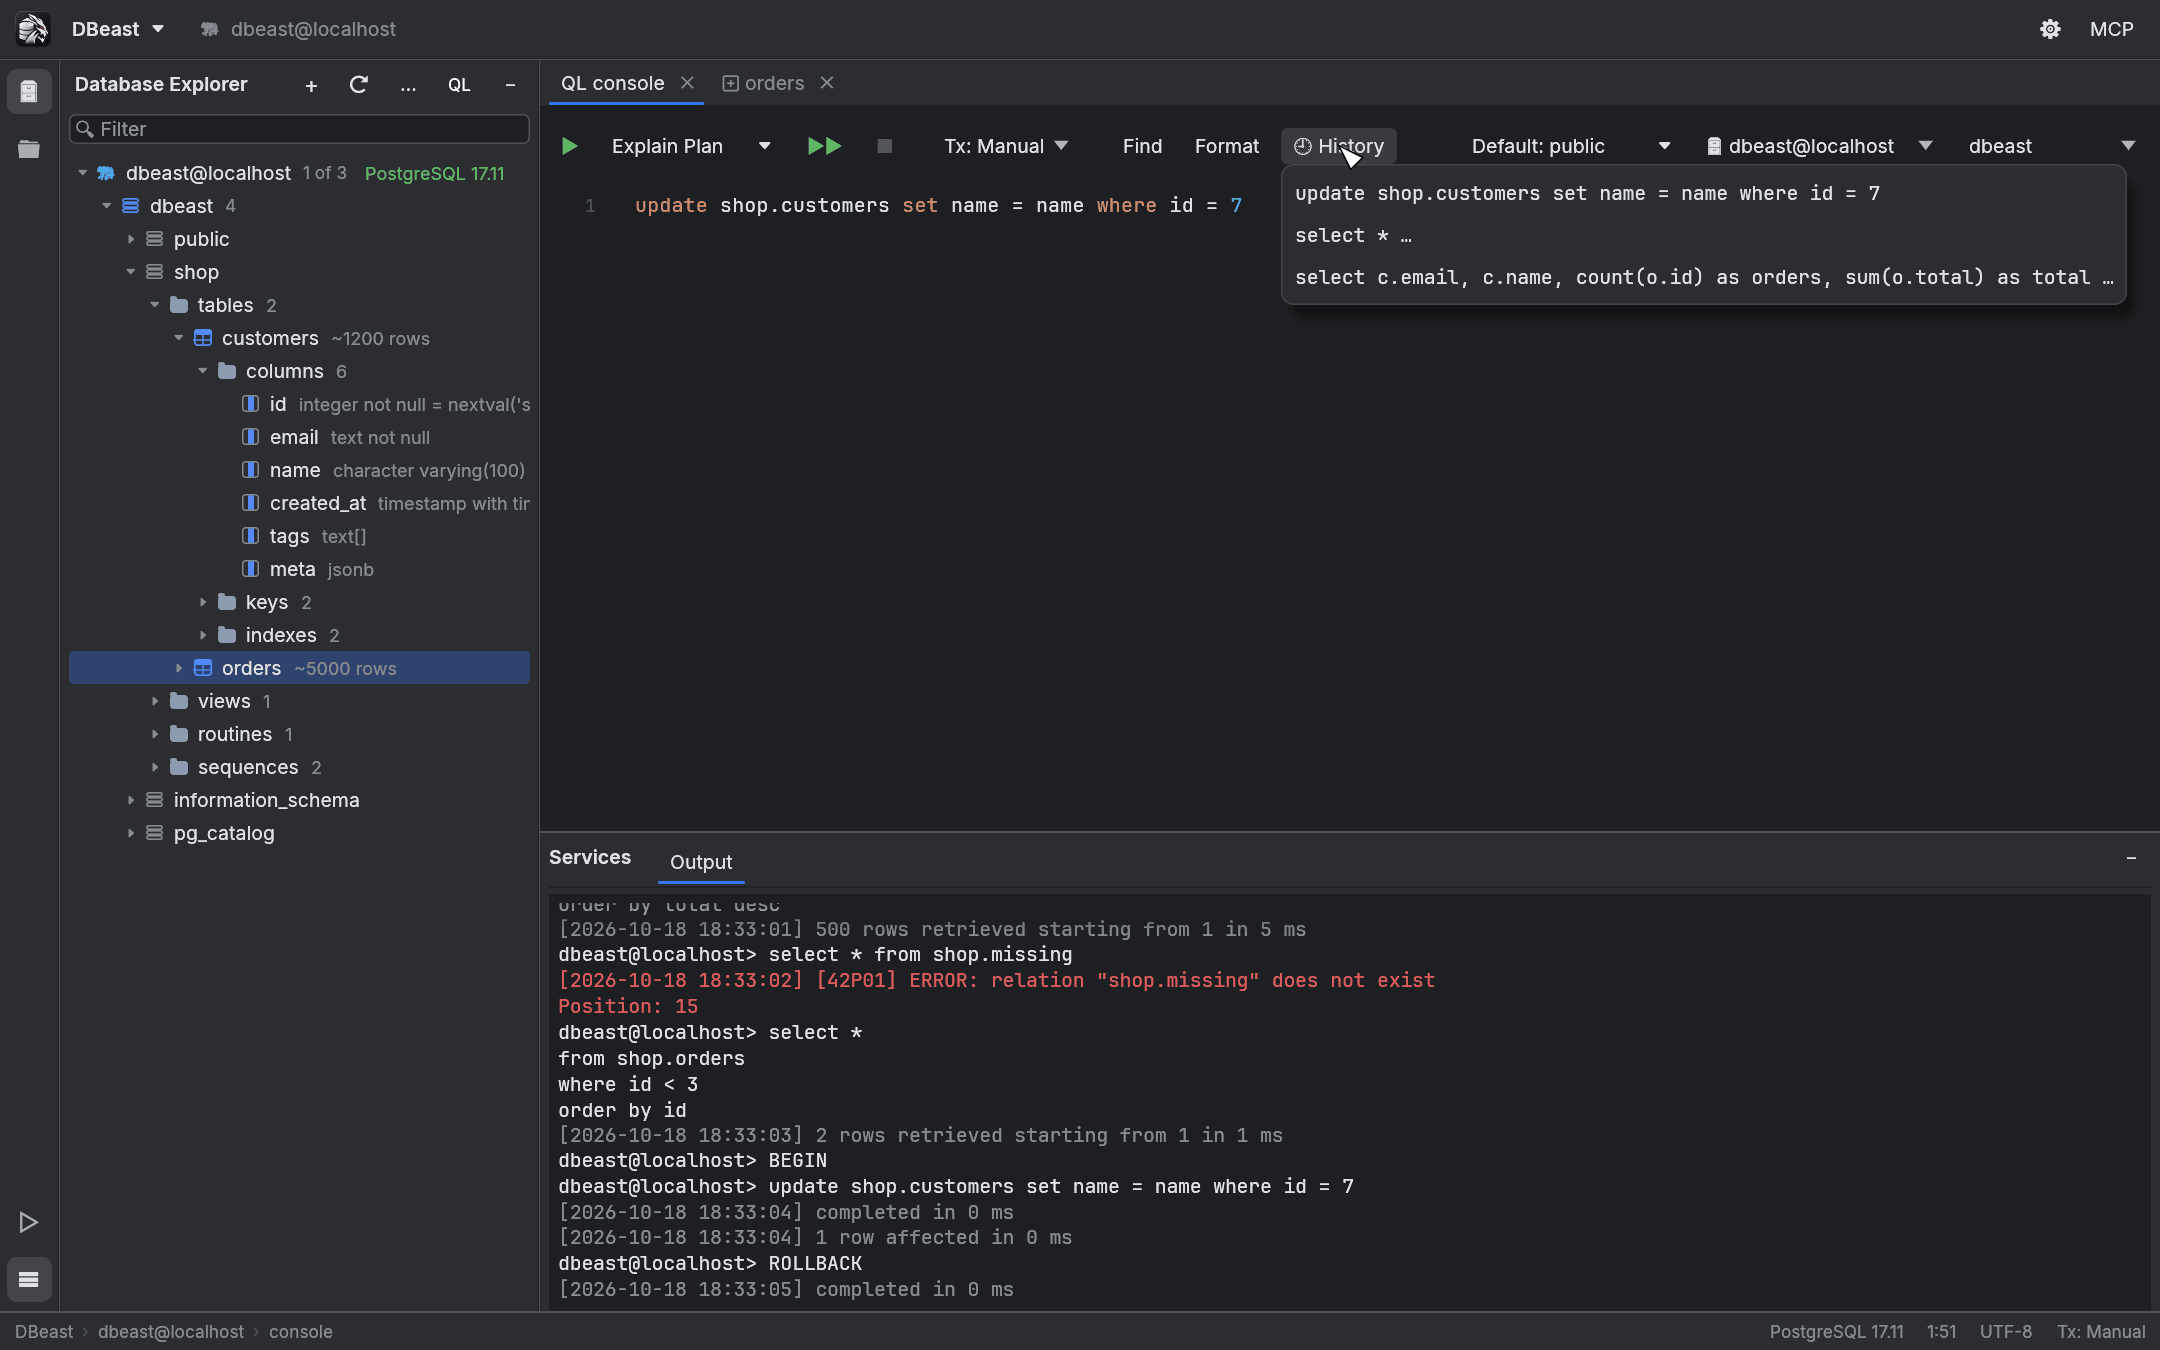Open the files folder icon in left rail
This screenshot has height=1350, width=2160.
[29, 150]
